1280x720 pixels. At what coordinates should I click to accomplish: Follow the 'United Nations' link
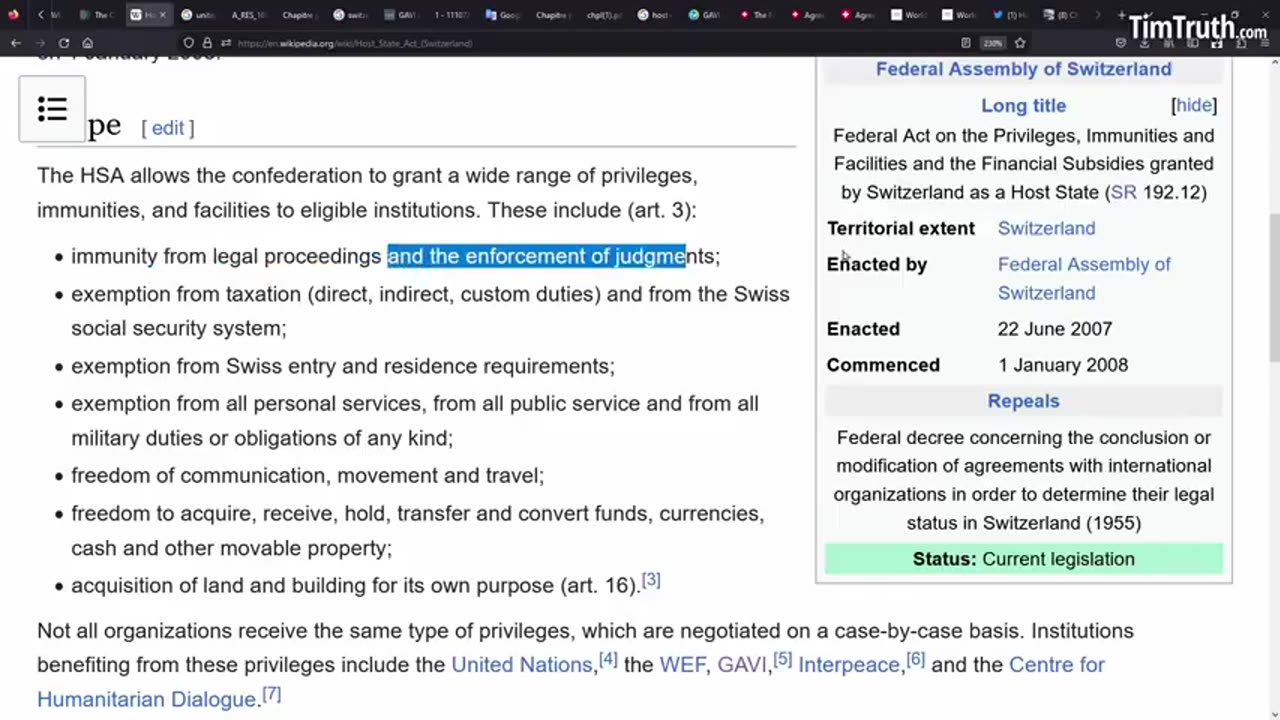522,665
